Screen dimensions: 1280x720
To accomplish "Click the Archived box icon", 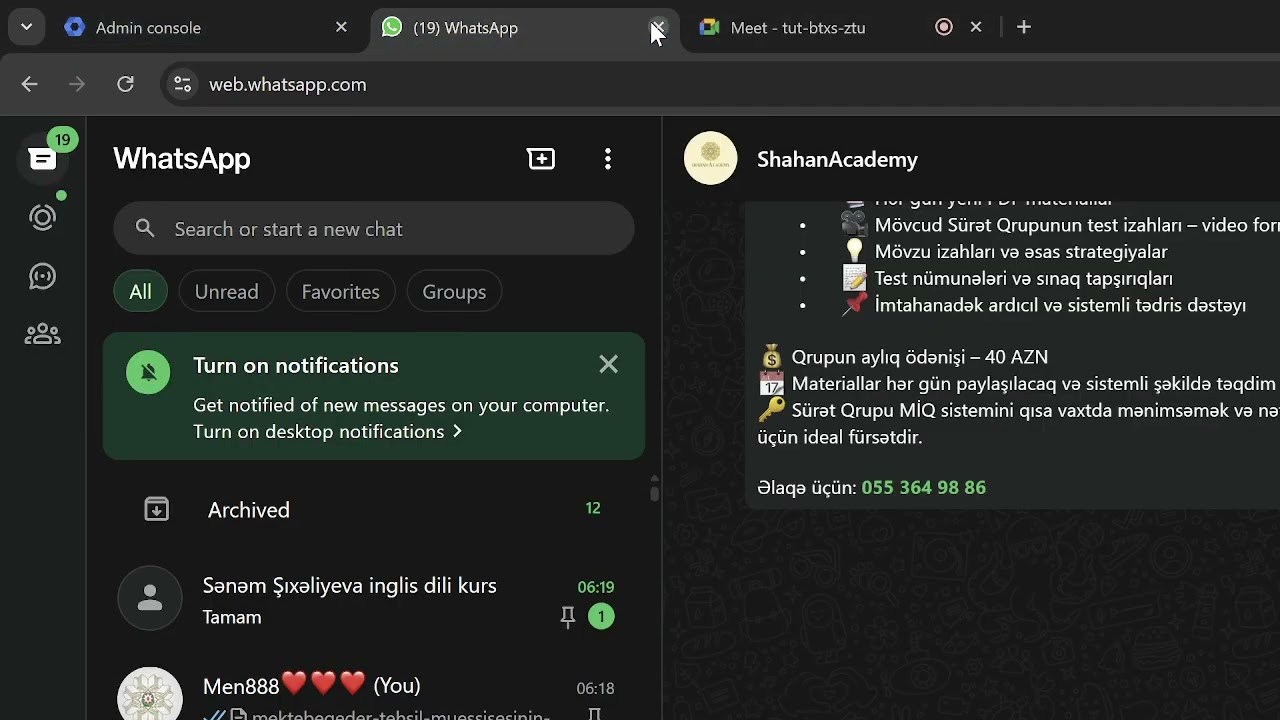I will 157,509.
